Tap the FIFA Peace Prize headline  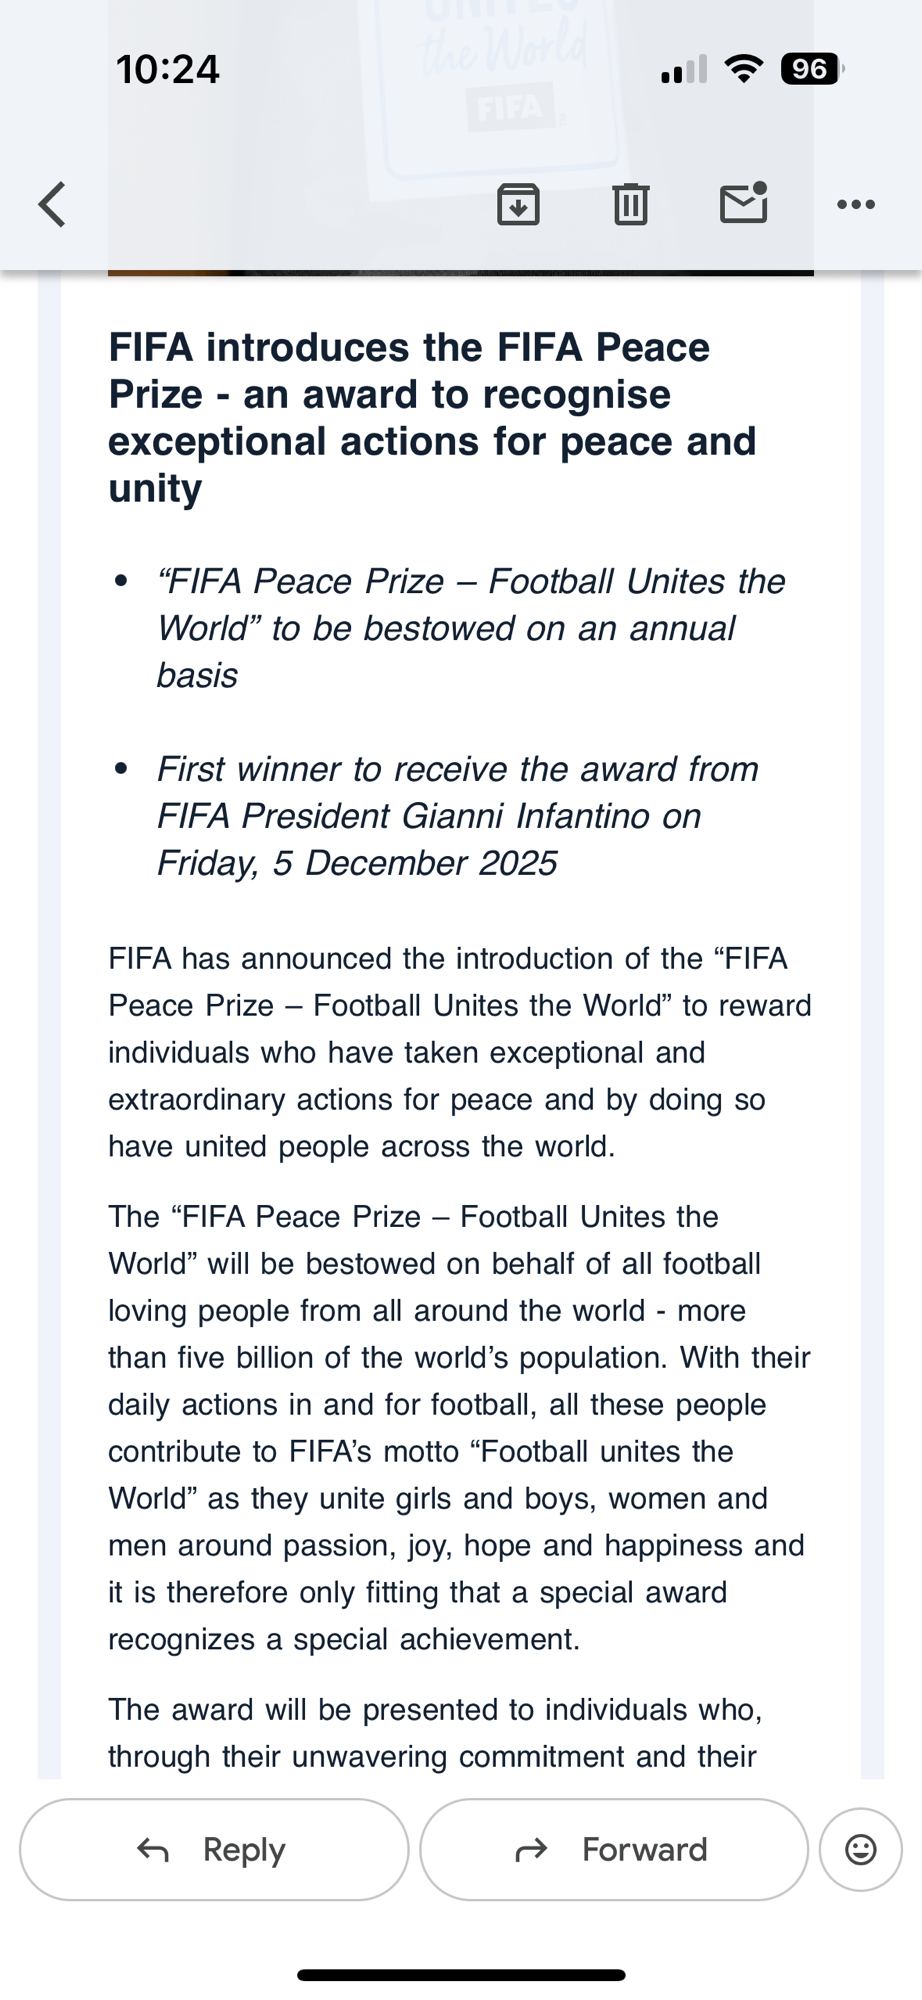432,417
